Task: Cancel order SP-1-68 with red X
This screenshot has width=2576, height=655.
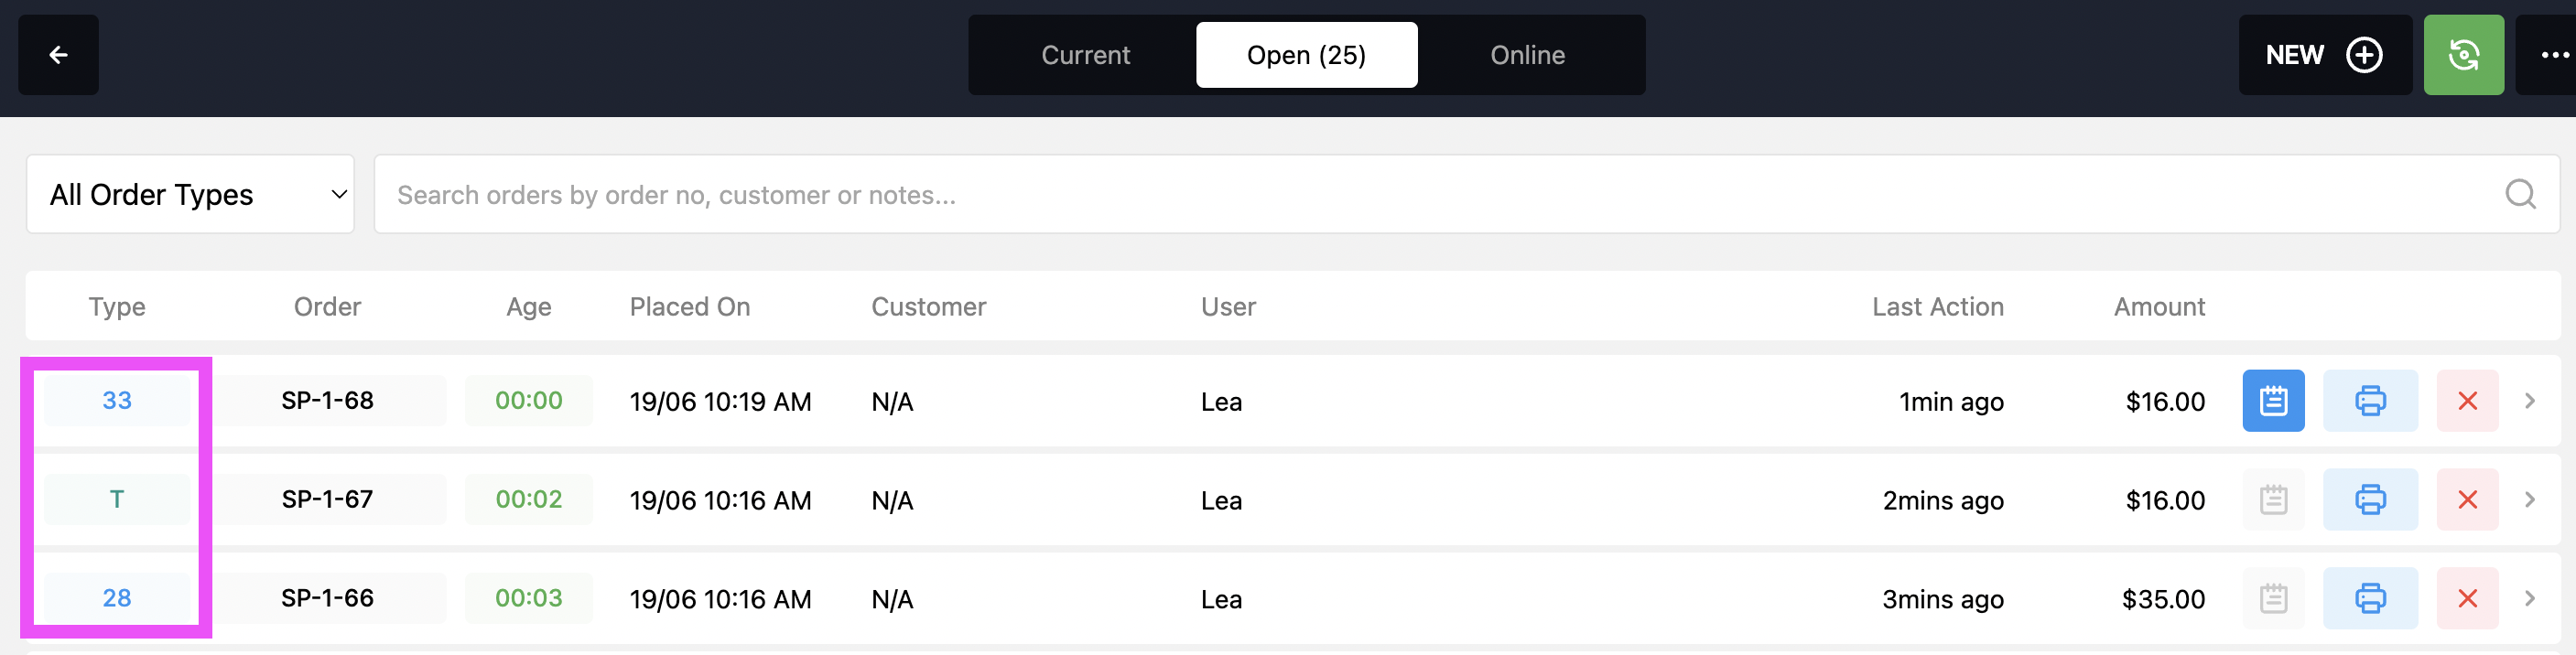Action: [x=2467, y=401]
